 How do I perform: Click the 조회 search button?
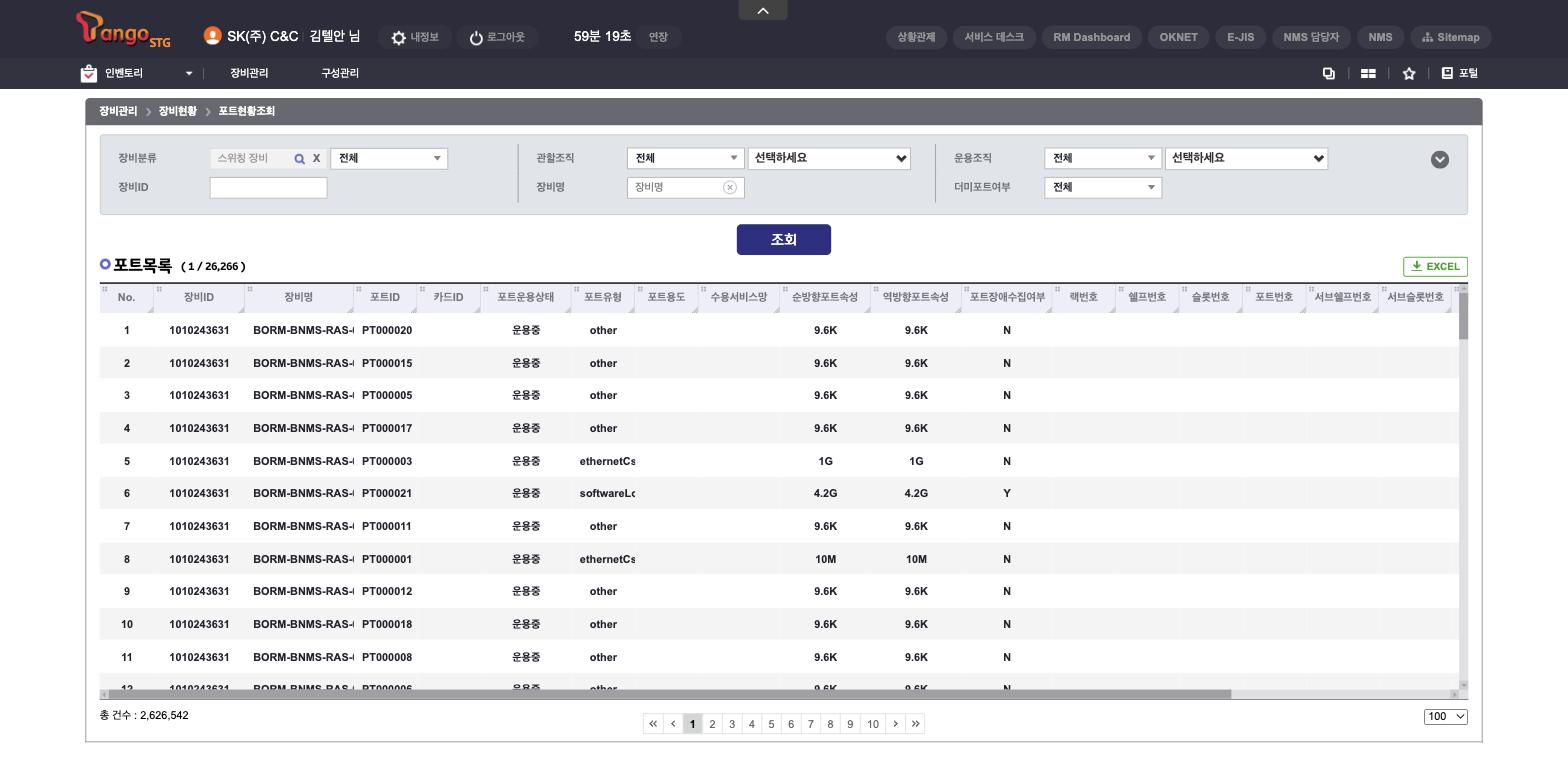(x=784, y=239)
